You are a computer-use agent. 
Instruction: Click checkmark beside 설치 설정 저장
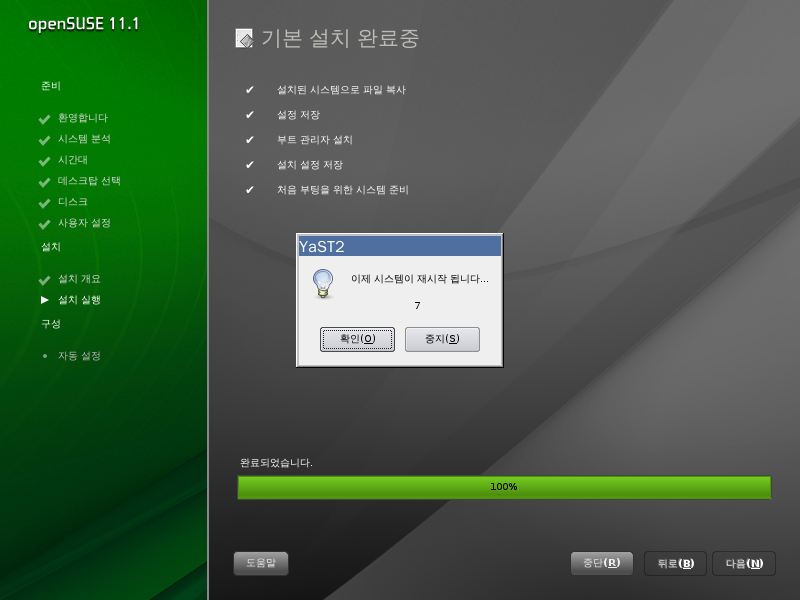249,165
